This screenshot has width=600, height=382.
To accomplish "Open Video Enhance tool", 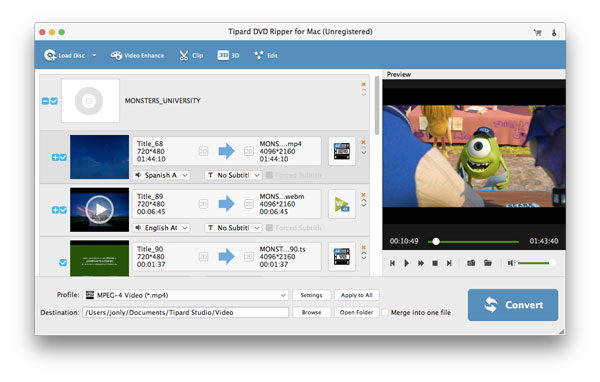I will pos(137,56).
